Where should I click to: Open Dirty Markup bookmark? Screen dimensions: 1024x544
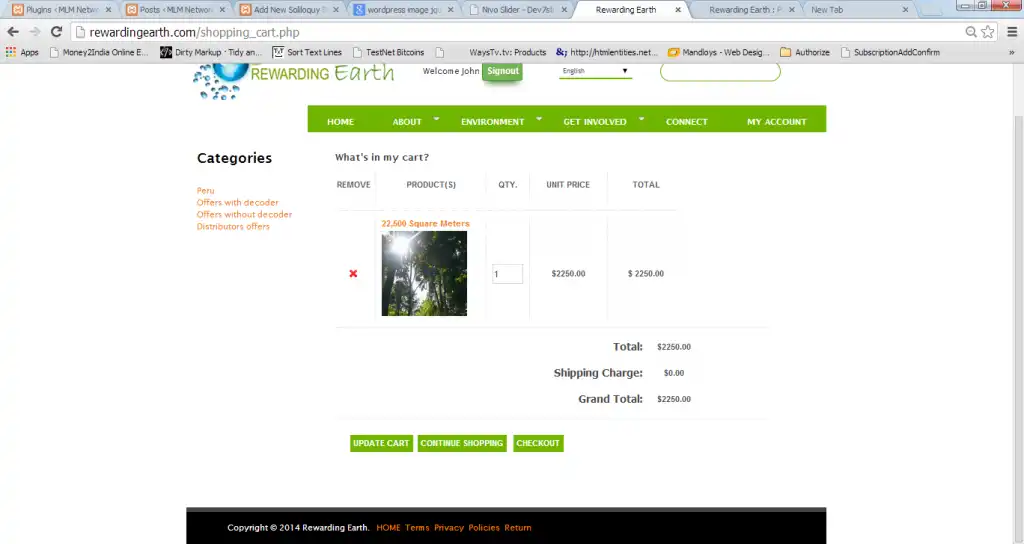coord(211,52)
